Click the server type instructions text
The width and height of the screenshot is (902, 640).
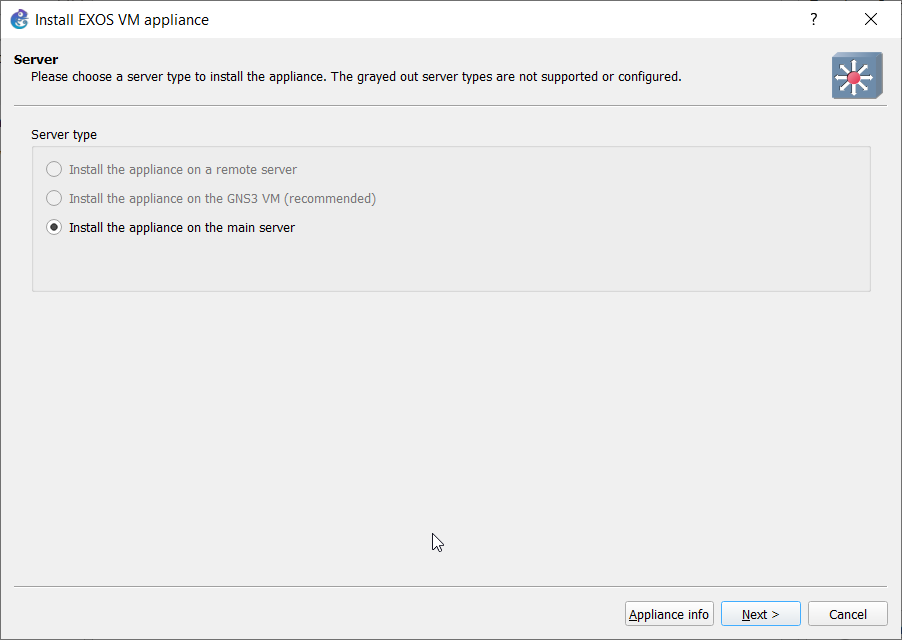coord(356,76)
